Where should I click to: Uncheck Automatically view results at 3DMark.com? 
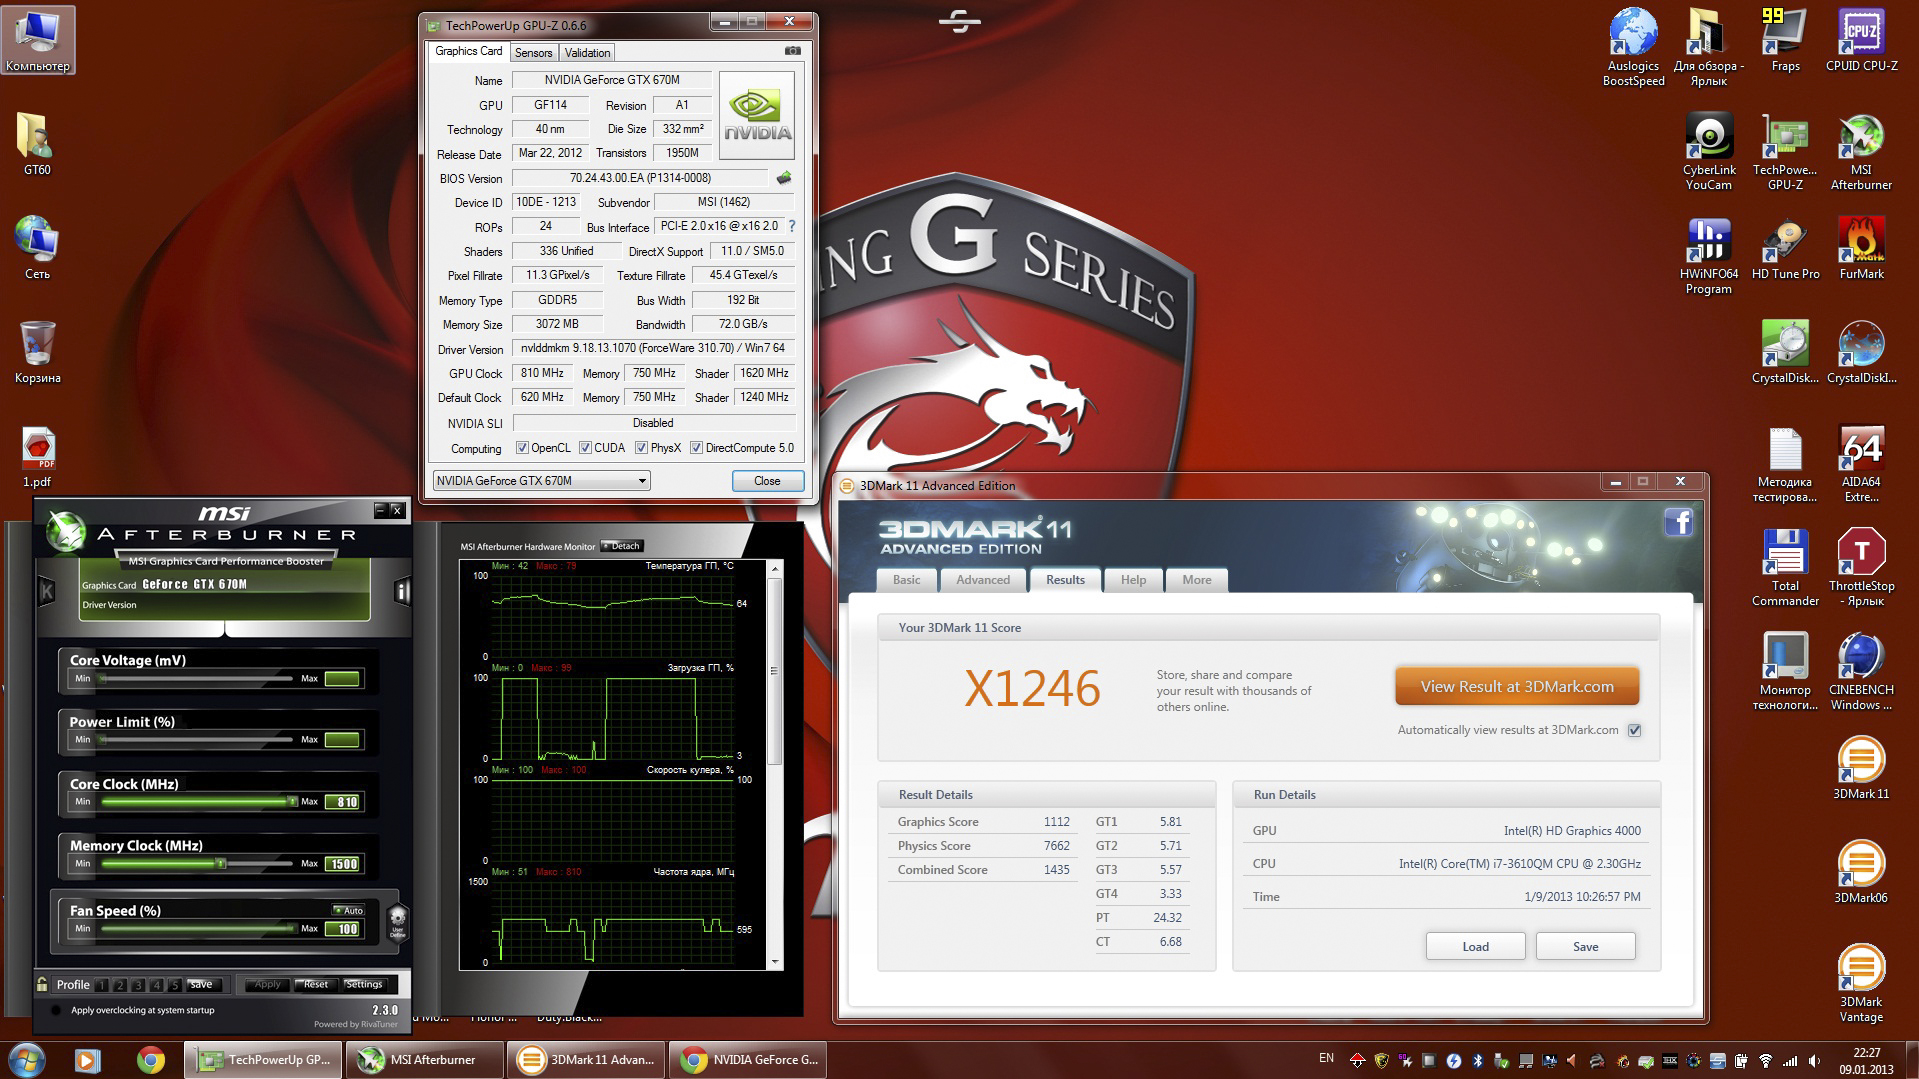tap(1634, 730)
